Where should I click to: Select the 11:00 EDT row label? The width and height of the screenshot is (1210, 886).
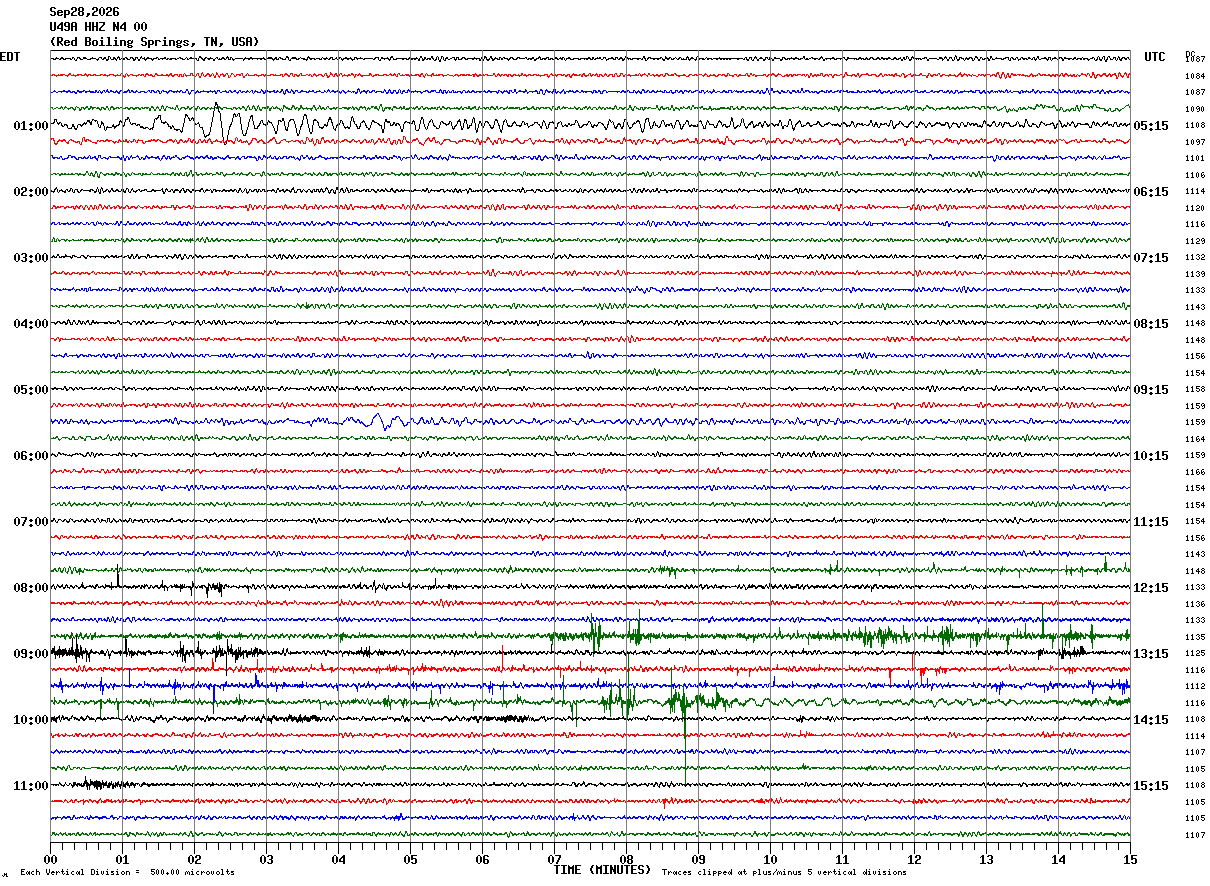[31, 786]
